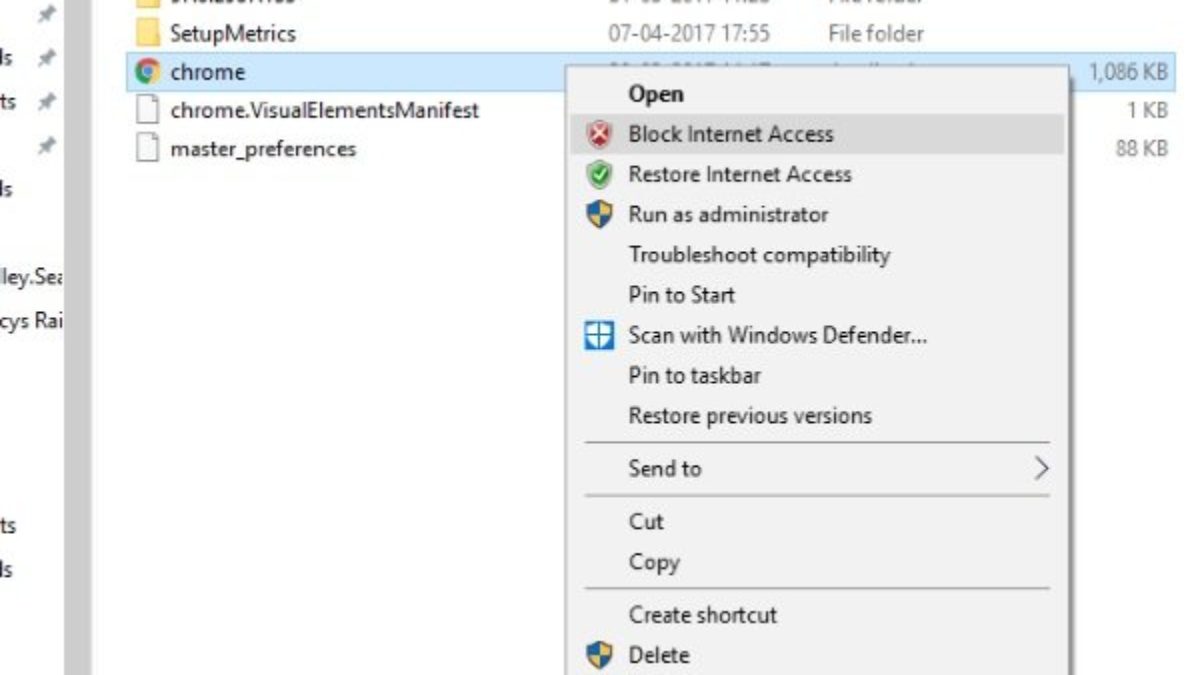Click the red Block Internet Access shield icon
1200x675 pixels.
pos(599,135)
